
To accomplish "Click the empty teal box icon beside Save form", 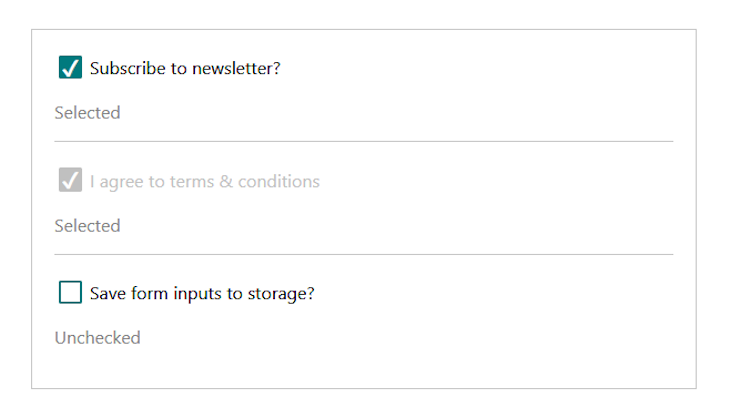I will click(70, 293).
